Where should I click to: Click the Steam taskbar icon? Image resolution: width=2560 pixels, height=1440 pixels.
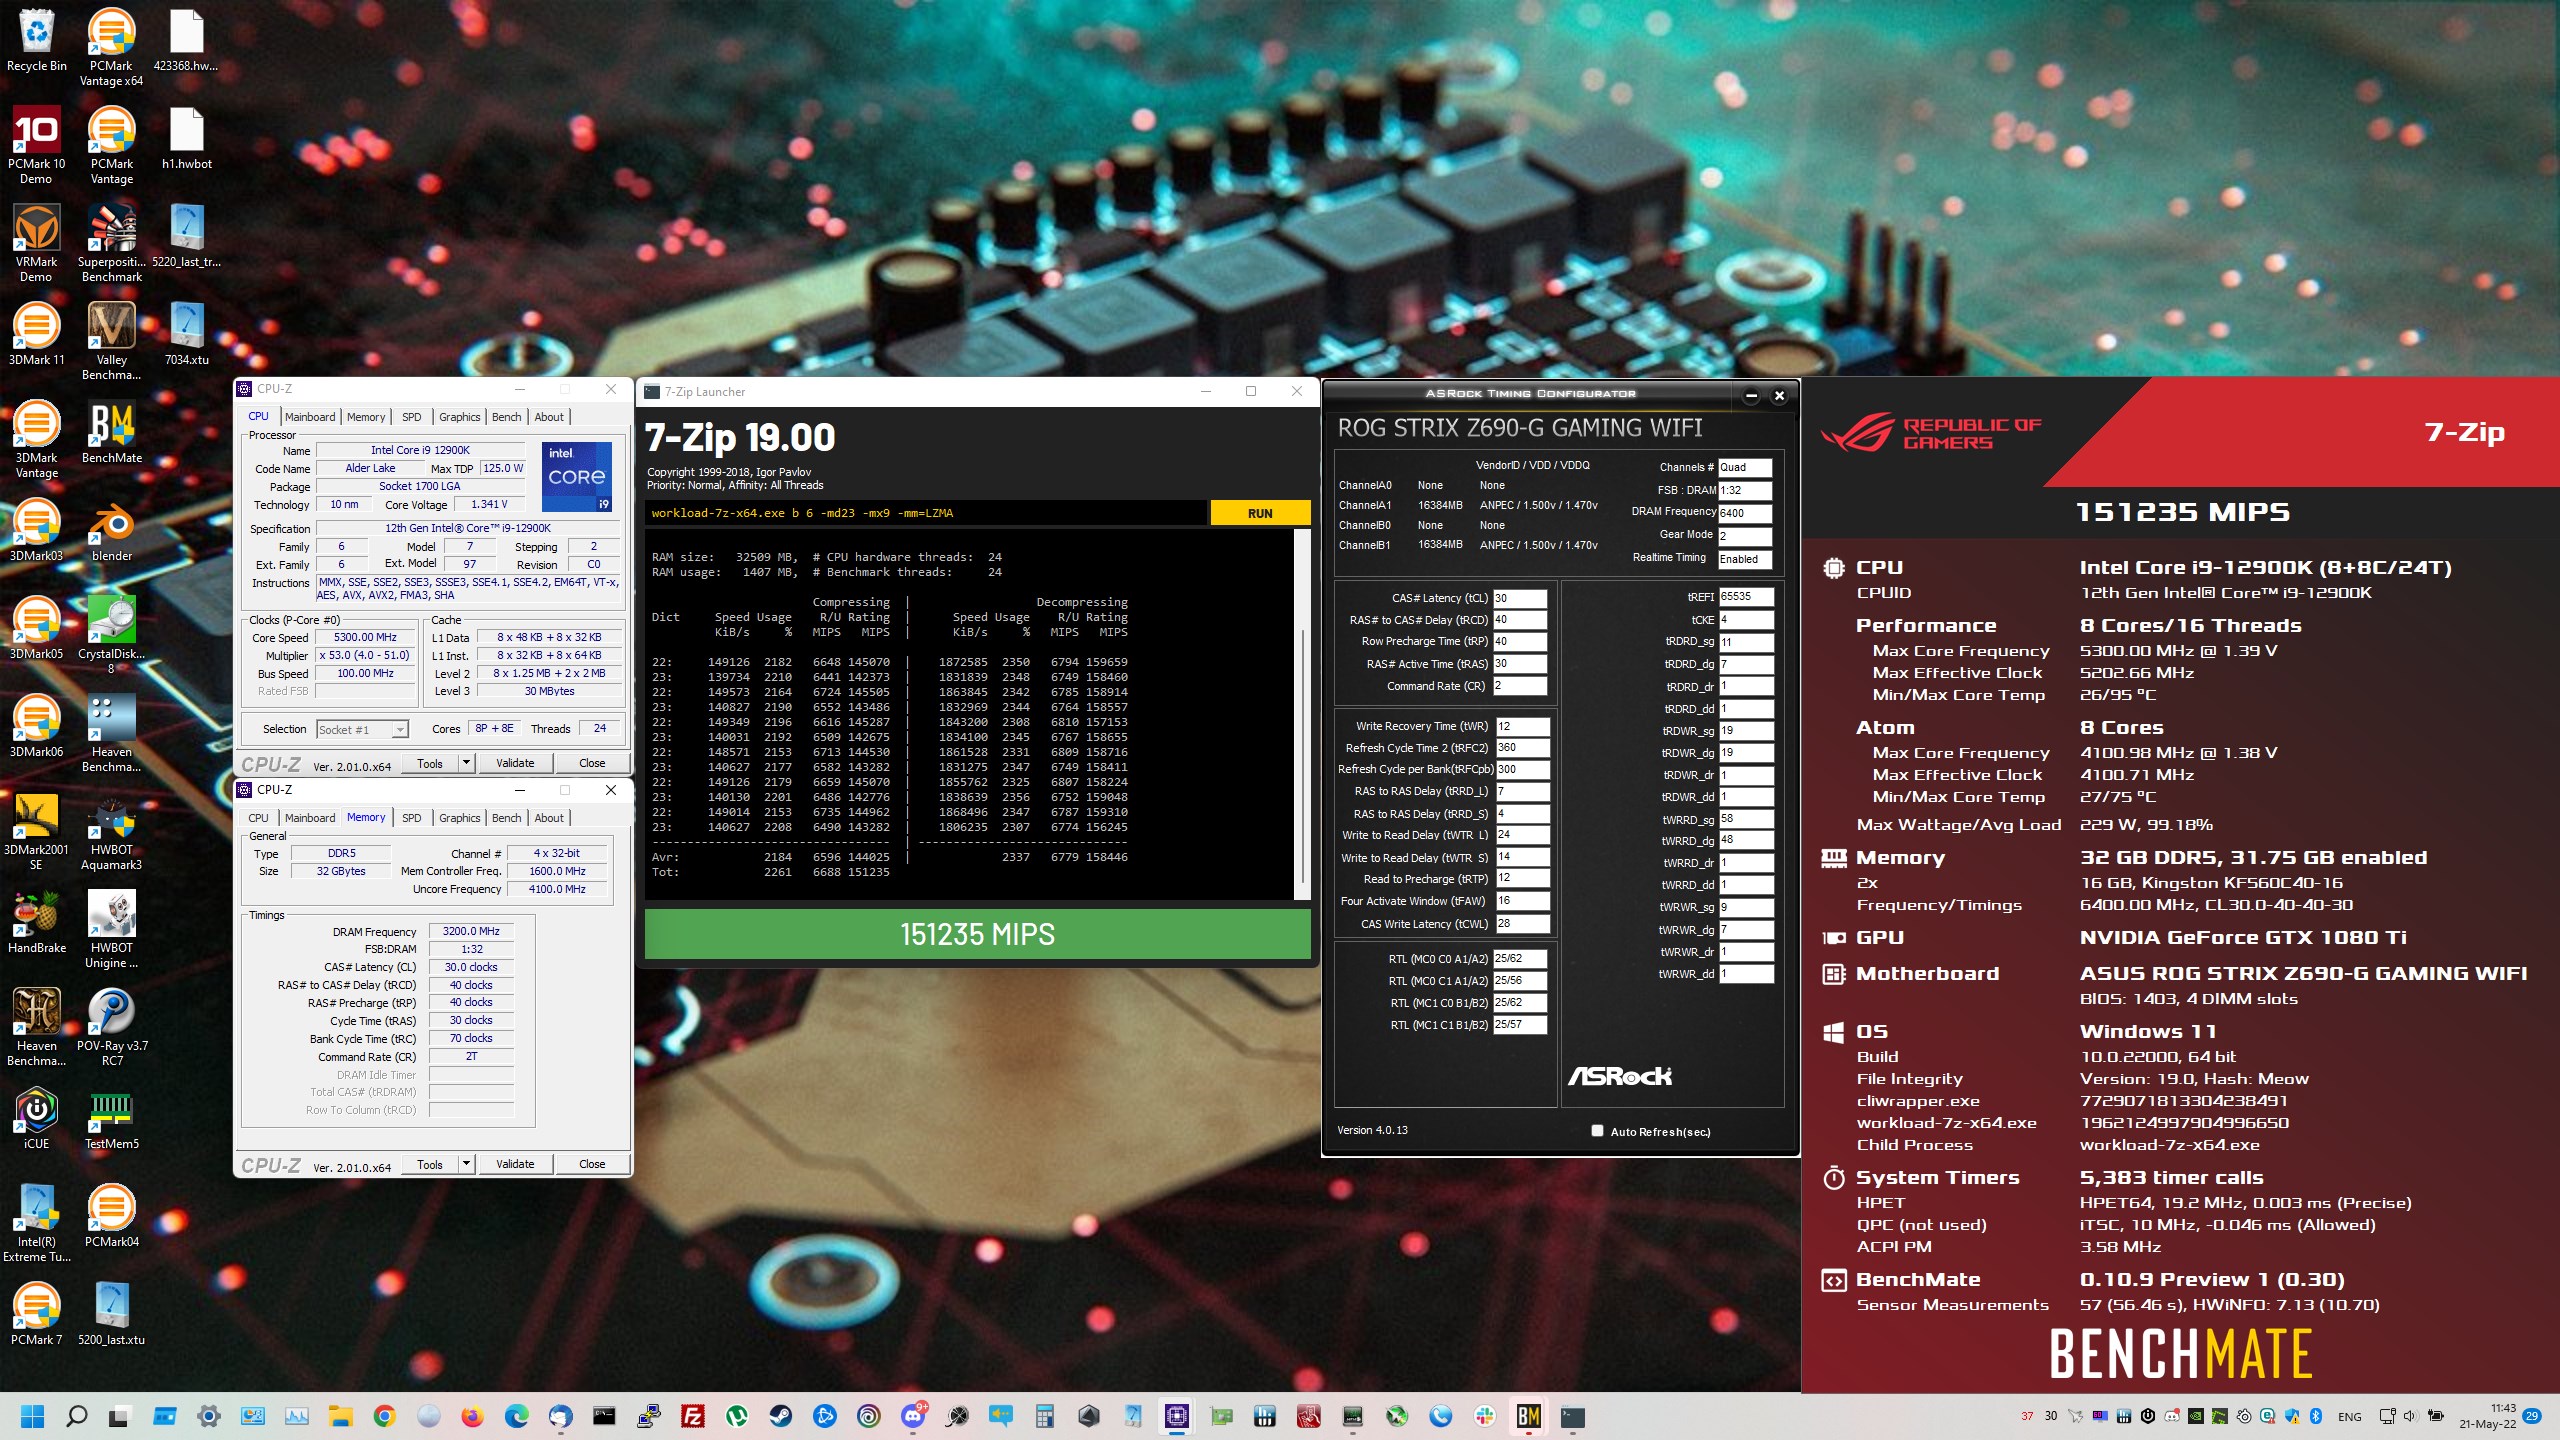tap(780, 1416)
